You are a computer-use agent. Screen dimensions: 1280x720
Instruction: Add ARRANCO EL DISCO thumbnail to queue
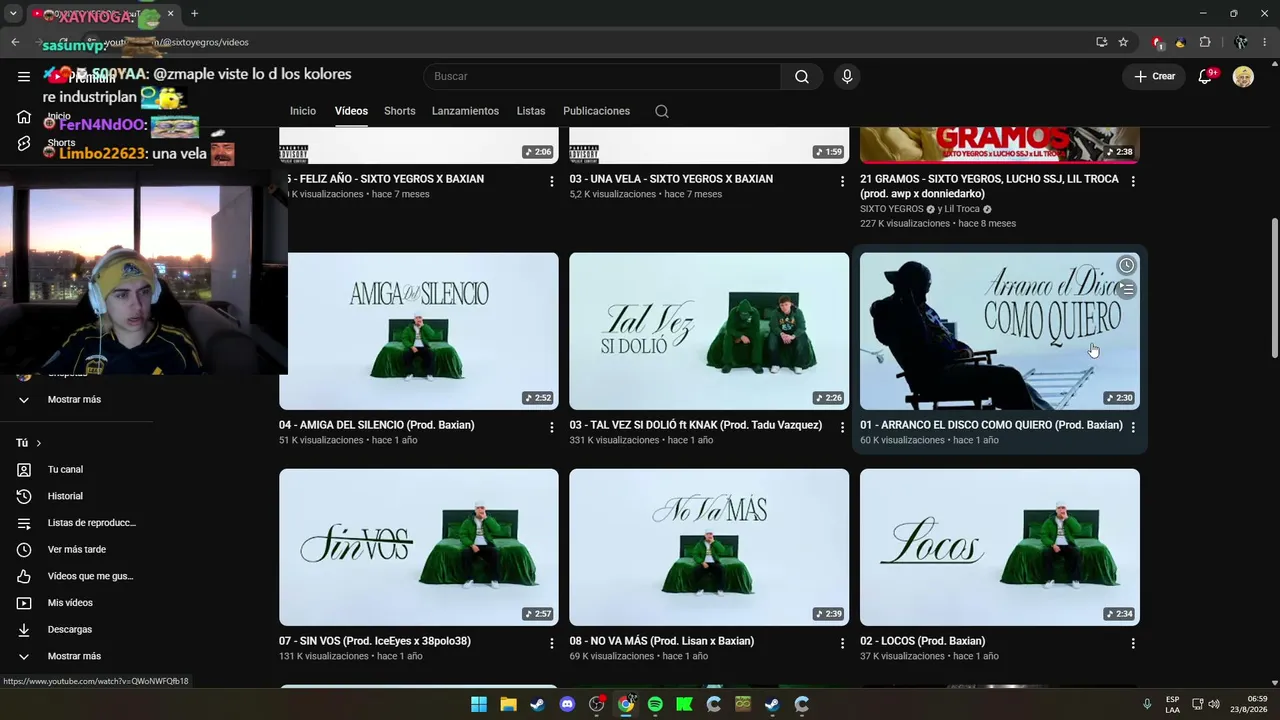[x=1126, y=289]
